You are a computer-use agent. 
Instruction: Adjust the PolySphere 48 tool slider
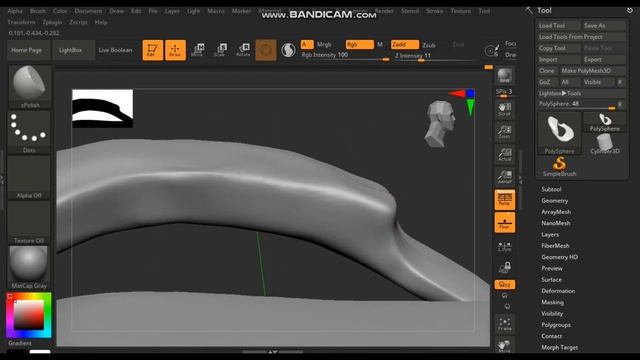(x=577, y=104)
